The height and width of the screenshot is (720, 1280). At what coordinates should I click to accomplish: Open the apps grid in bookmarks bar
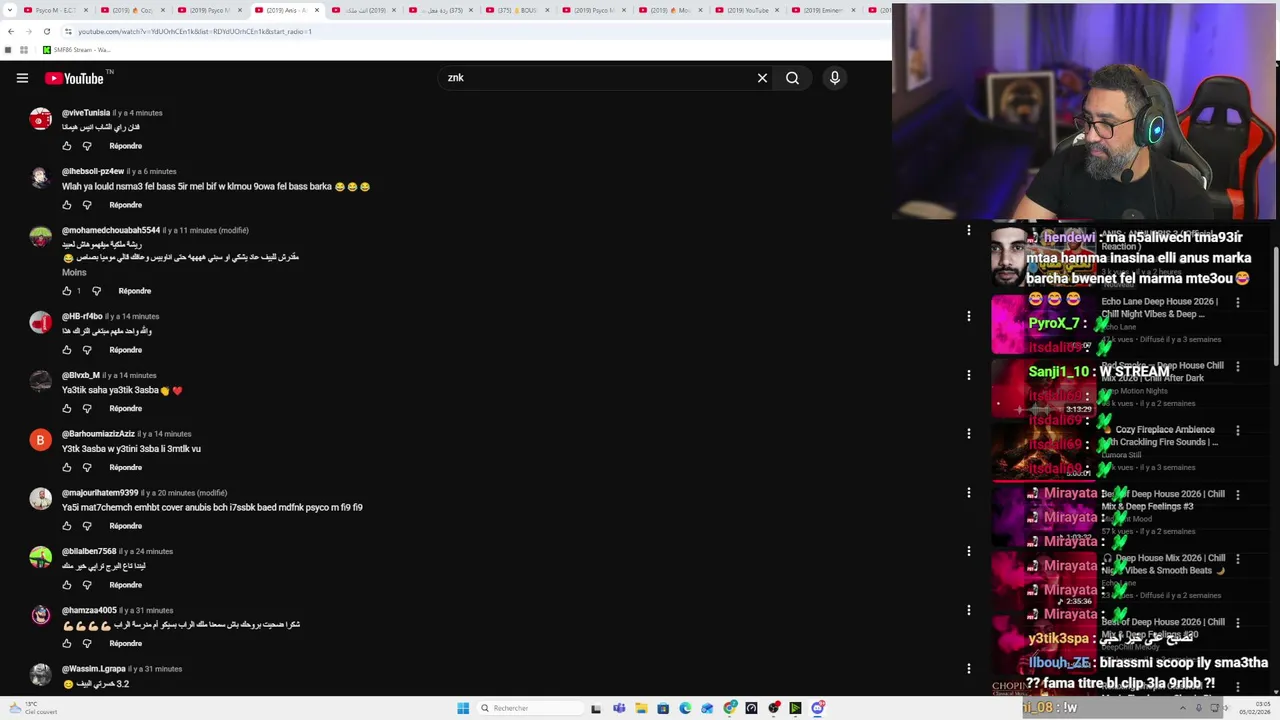24,49
